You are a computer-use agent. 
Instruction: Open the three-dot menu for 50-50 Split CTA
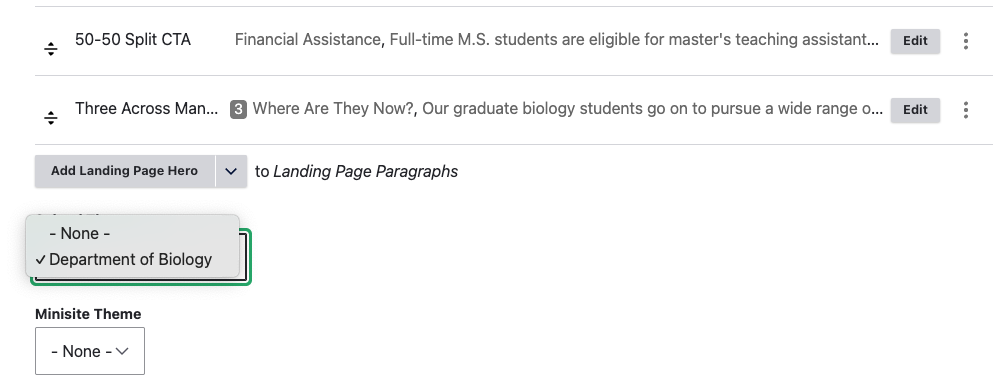[965, 41]
